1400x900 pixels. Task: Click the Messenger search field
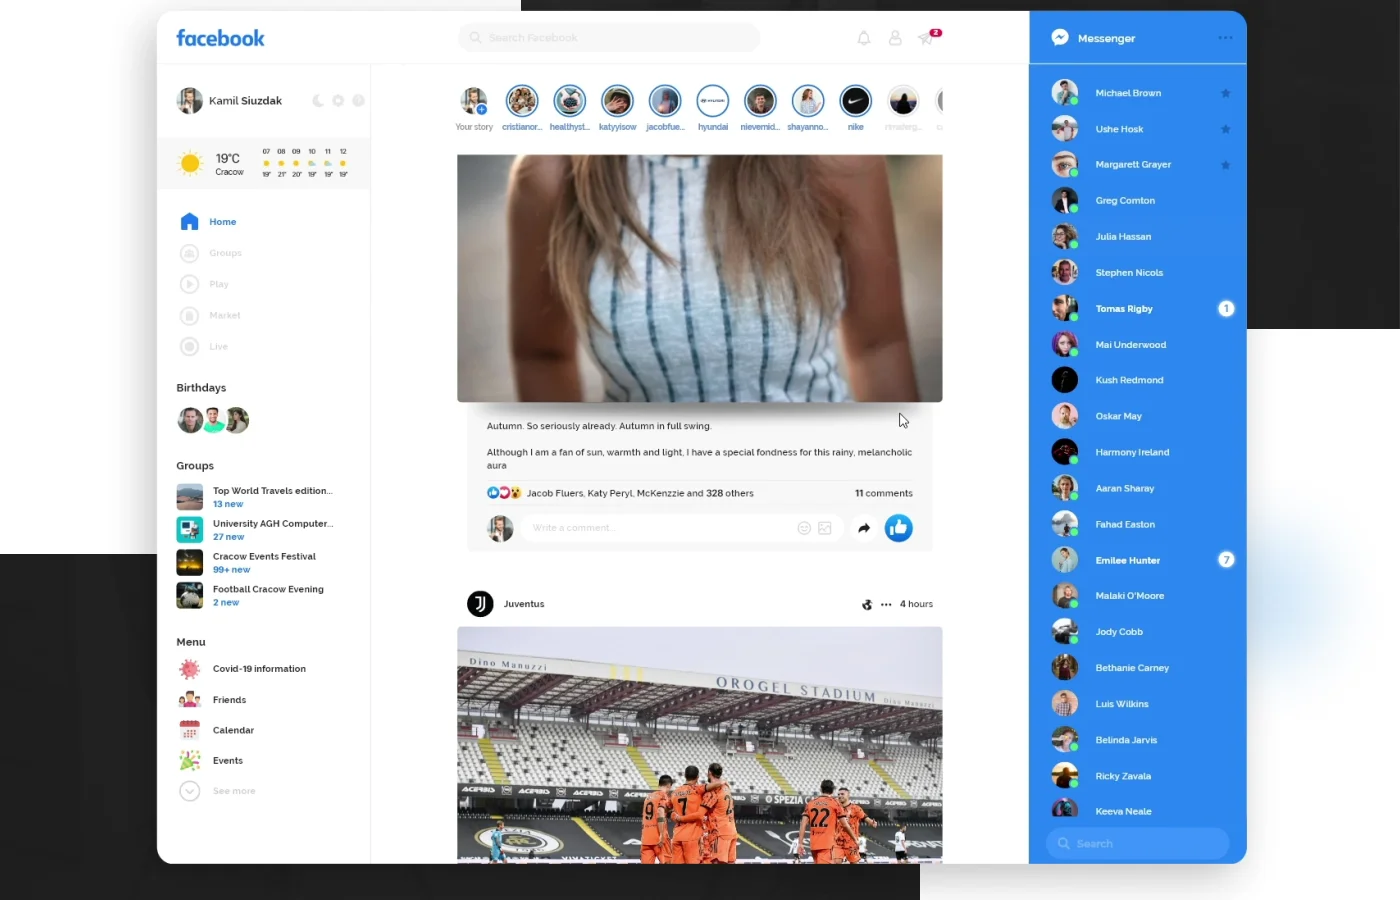1137,843
